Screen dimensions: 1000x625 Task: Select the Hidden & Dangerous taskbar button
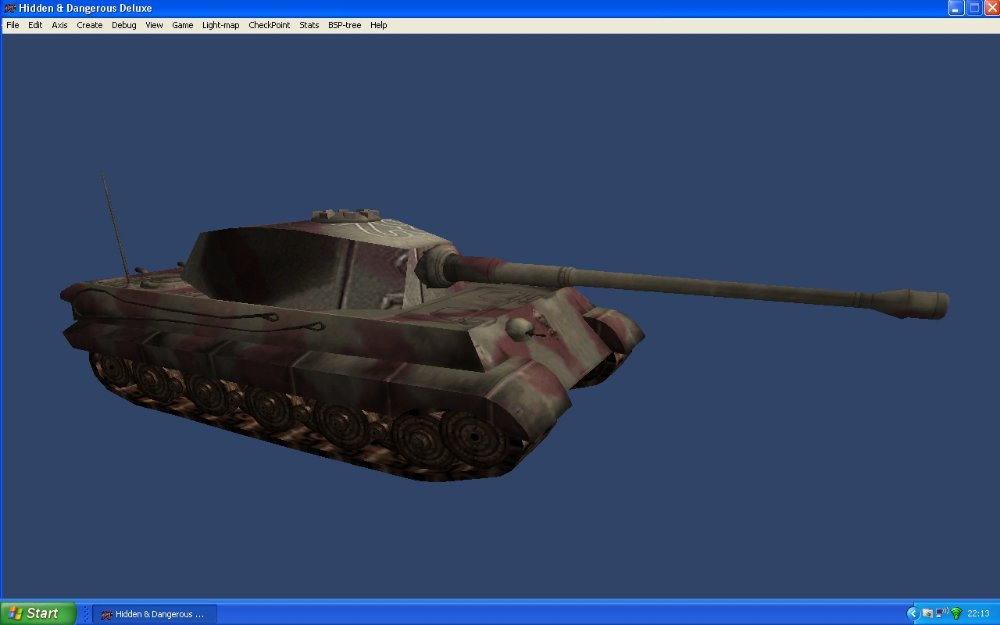click(x=154, y=614)
